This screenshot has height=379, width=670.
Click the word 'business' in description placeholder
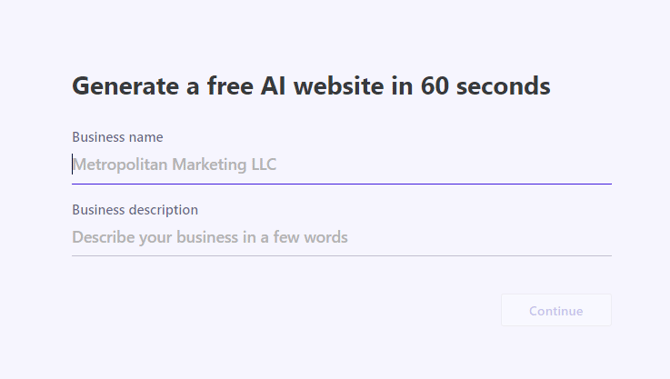[207, 237]
